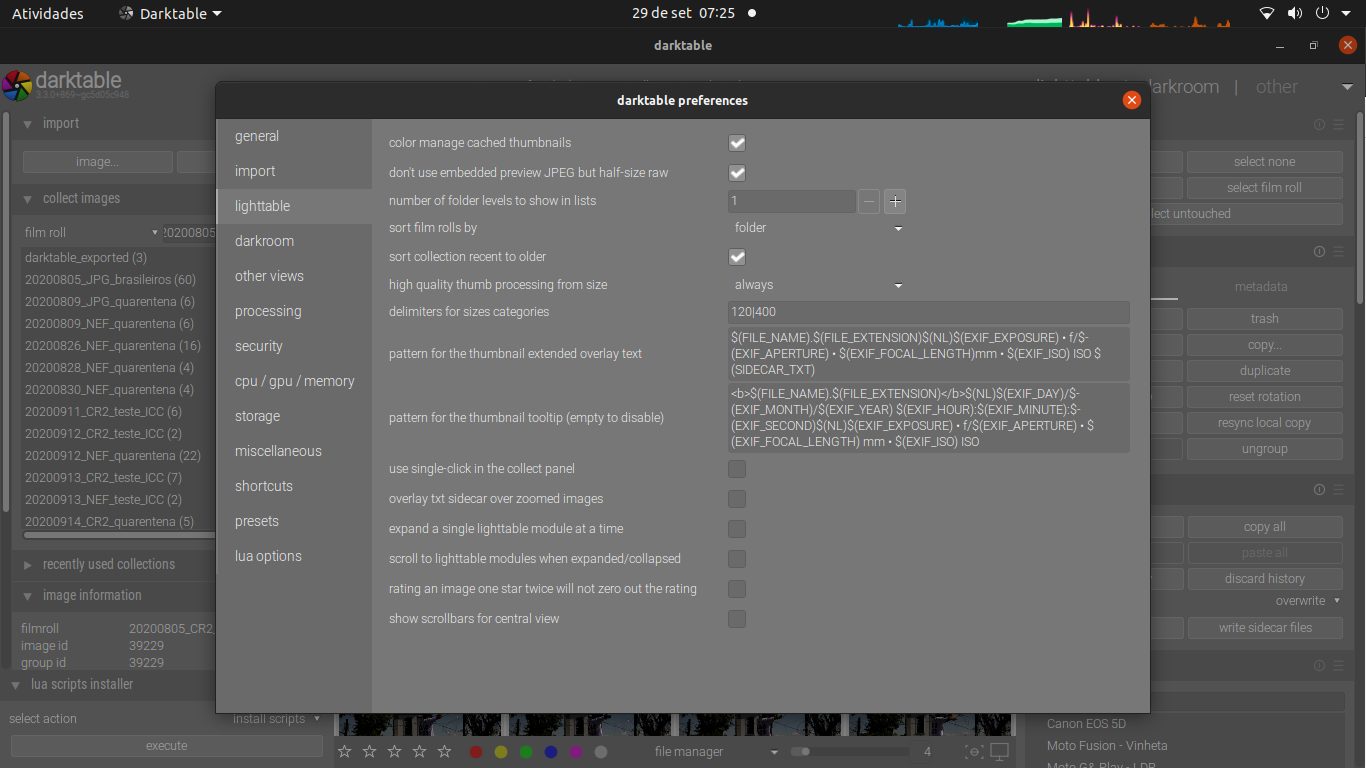Click the execute button in lua scripts installer
The width and height of the screenshot is (1366, 768).
click(166, 745)
